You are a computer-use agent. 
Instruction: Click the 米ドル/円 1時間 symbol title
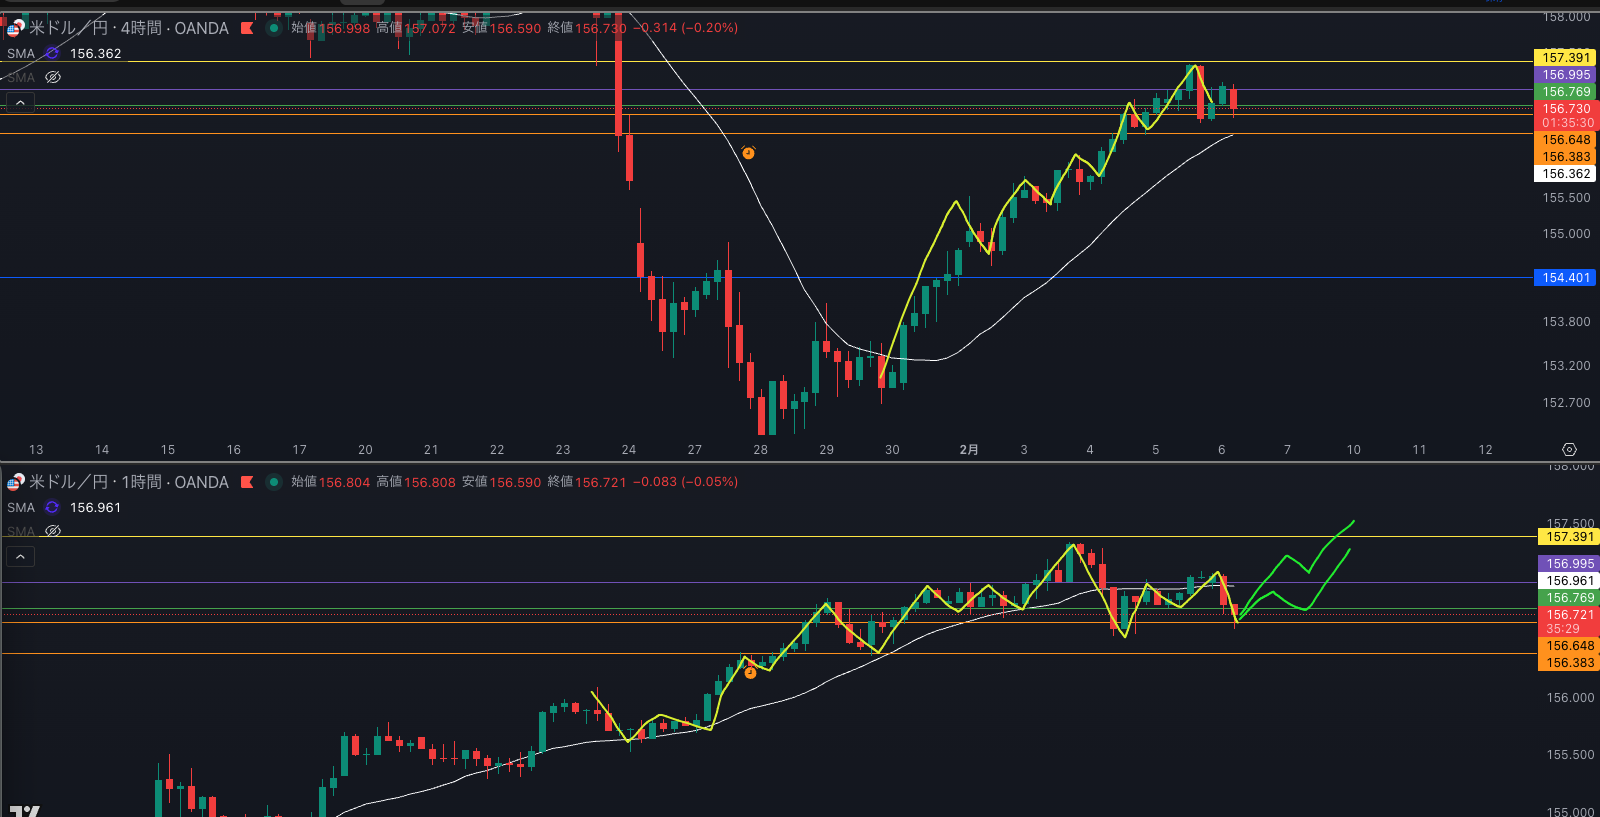[x=128, y=482]
